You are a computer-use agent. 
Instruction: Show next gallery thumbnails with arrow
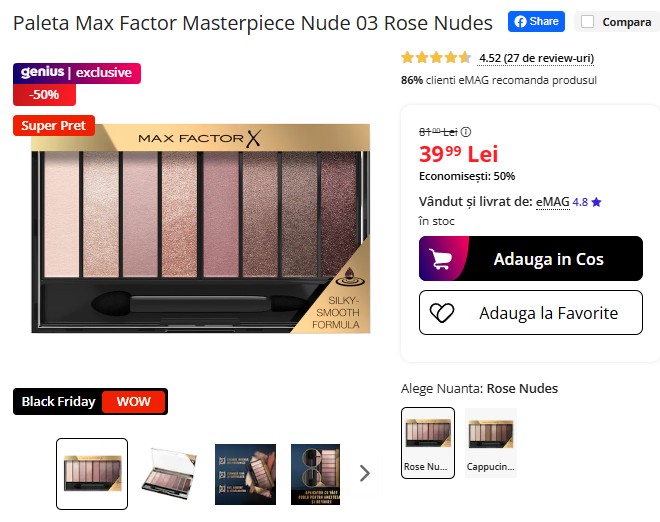point(365,473)
